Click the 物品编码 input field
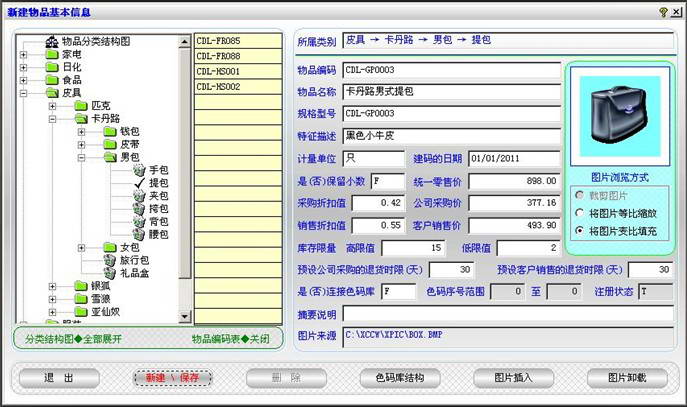 451,70
